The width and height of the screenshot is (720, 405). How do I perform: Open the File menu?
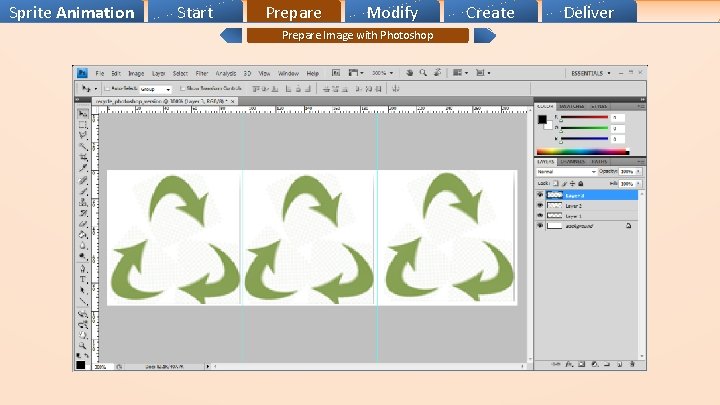(100, 73)
